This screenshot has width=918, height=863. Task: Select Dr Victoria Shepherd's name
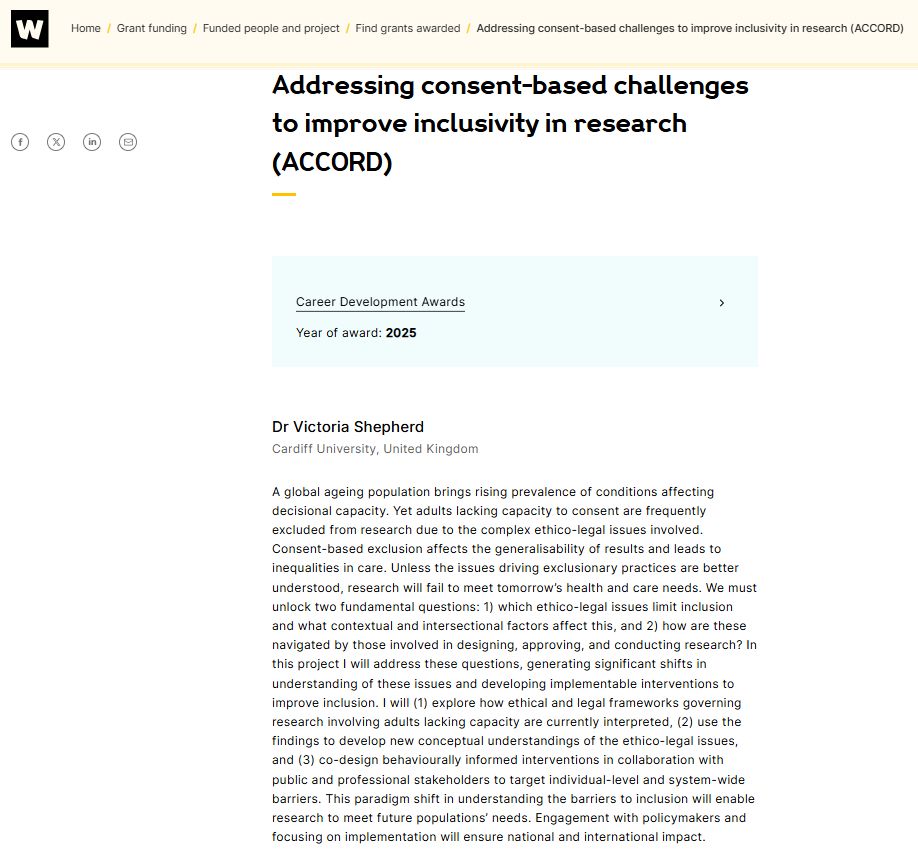347,426
